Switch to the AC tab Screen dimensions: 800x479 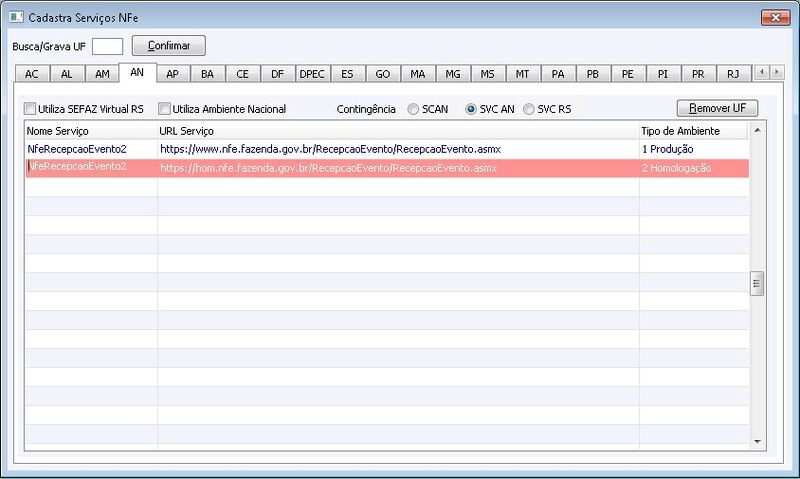coord(32,74)
